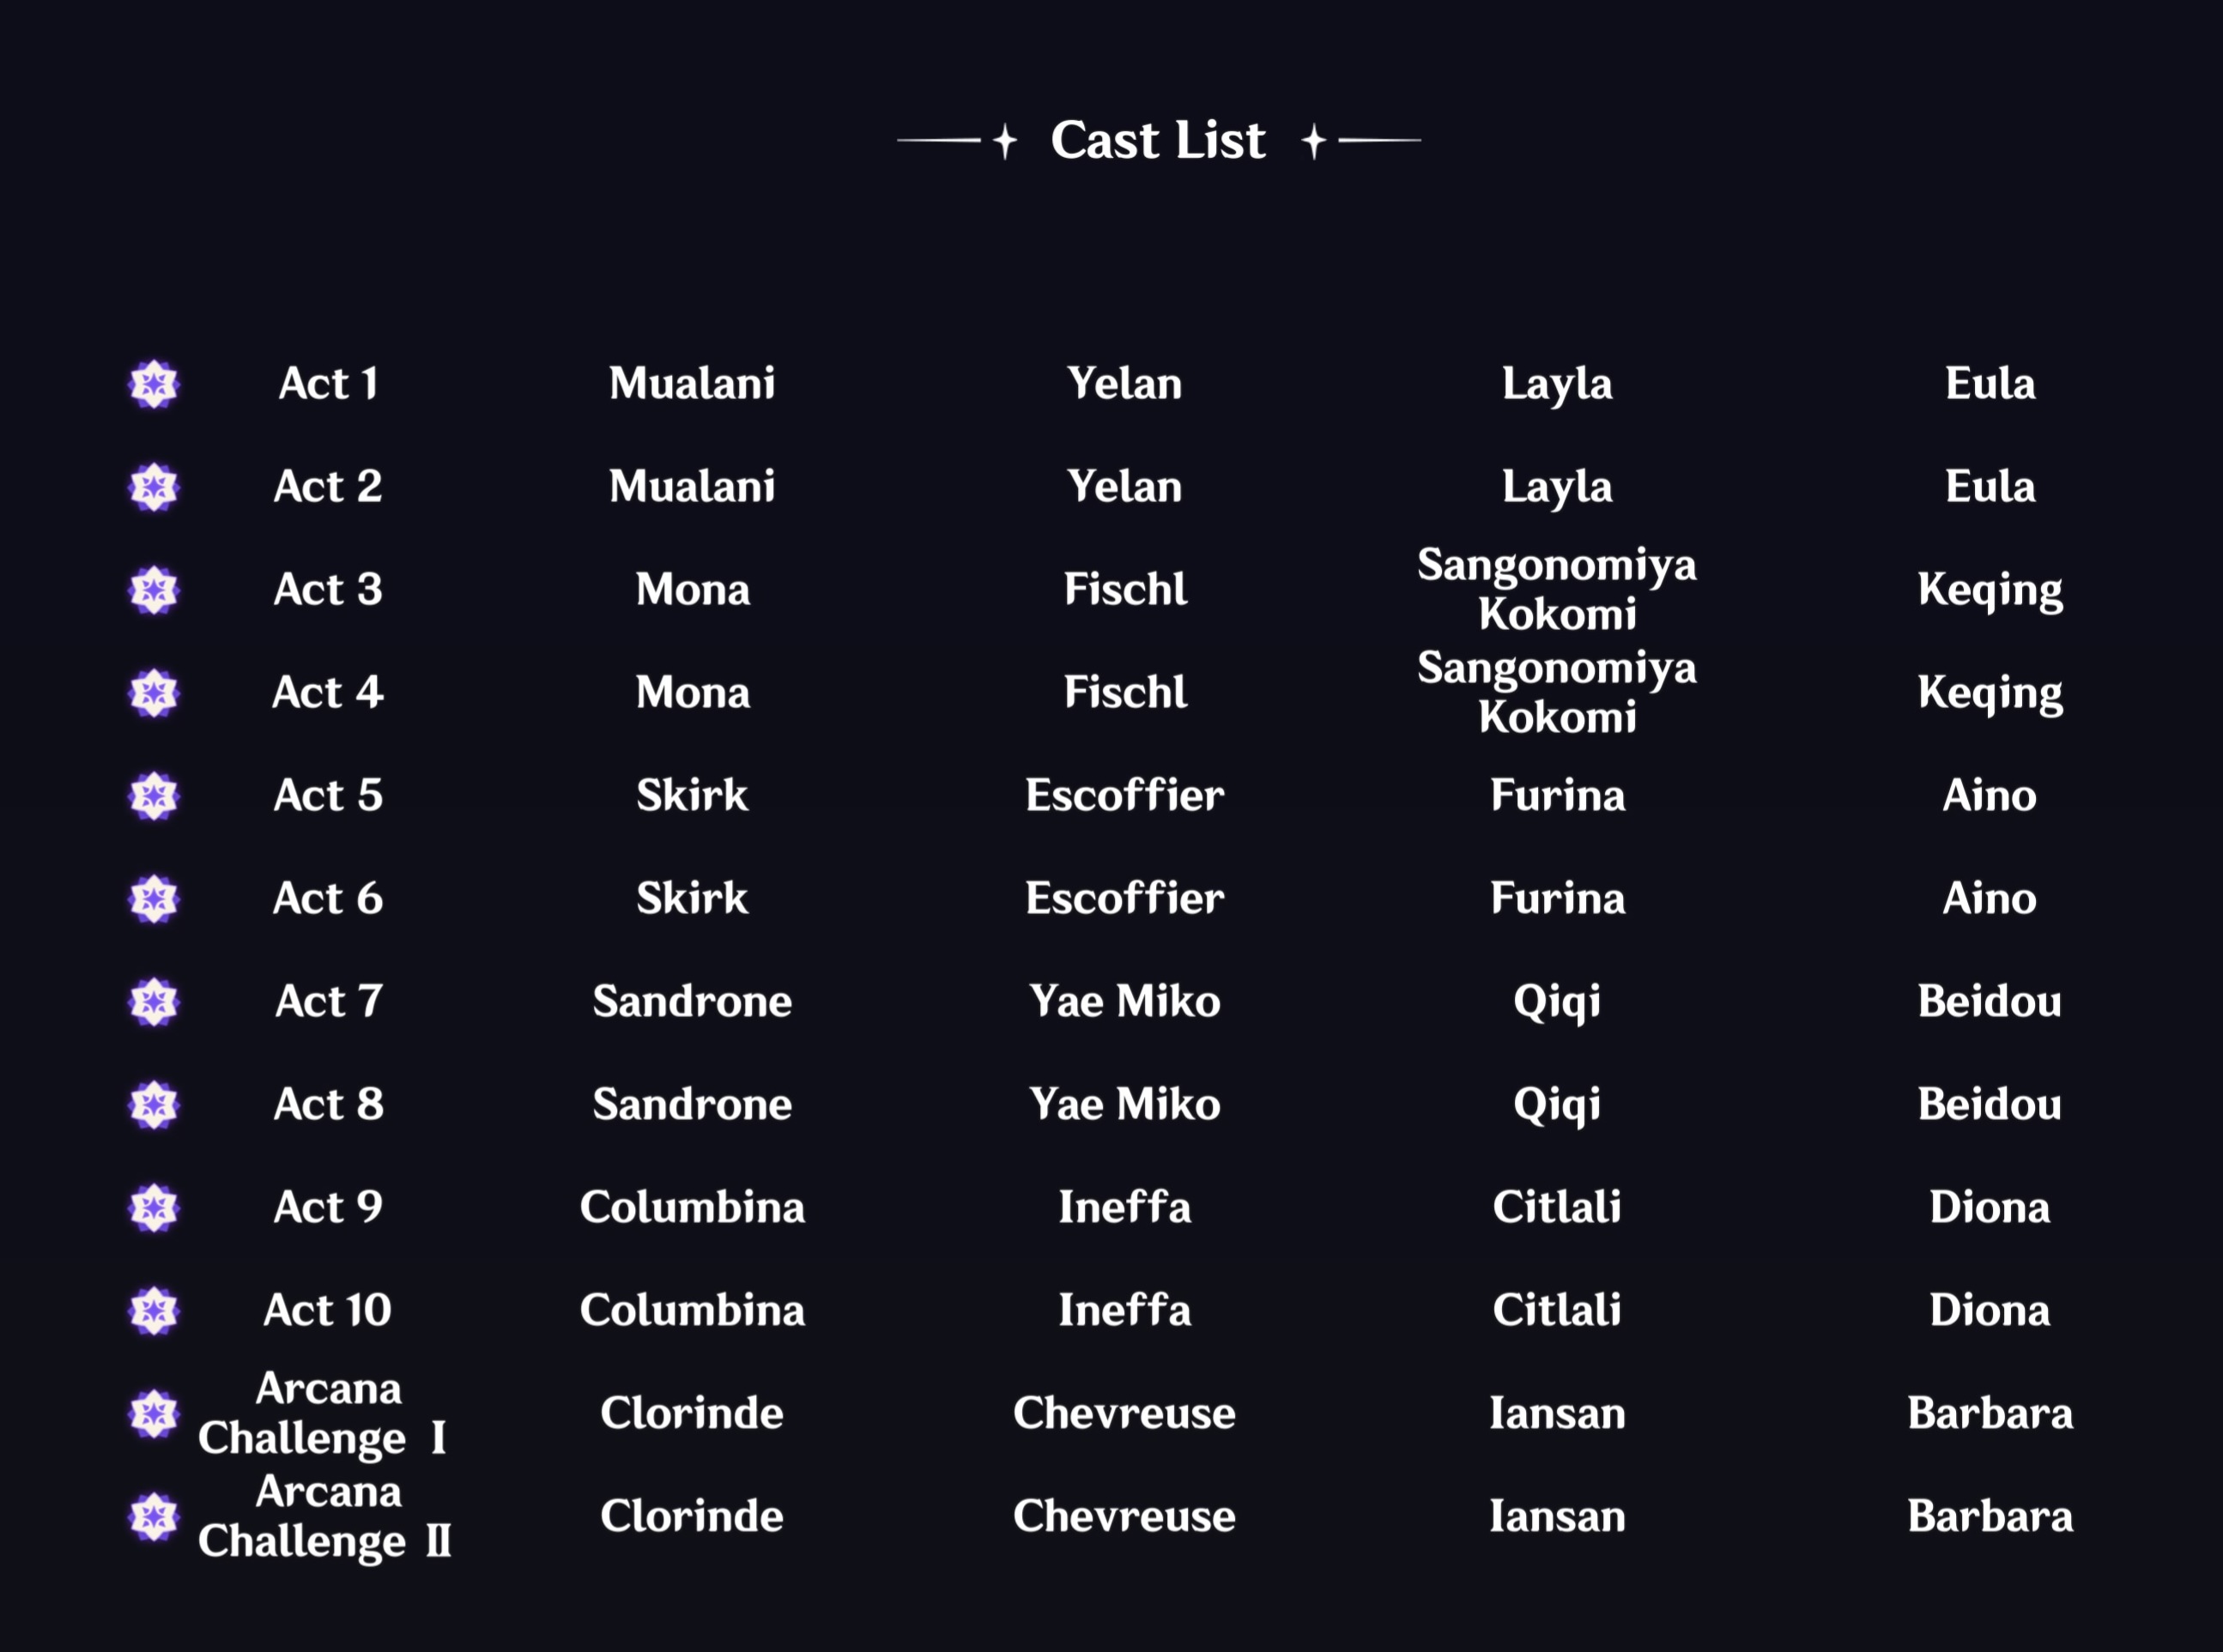This screenshot has height=1652, width=2223.
Task: Click the star emblem next to Act 7
Action: tap(154, 1002)
